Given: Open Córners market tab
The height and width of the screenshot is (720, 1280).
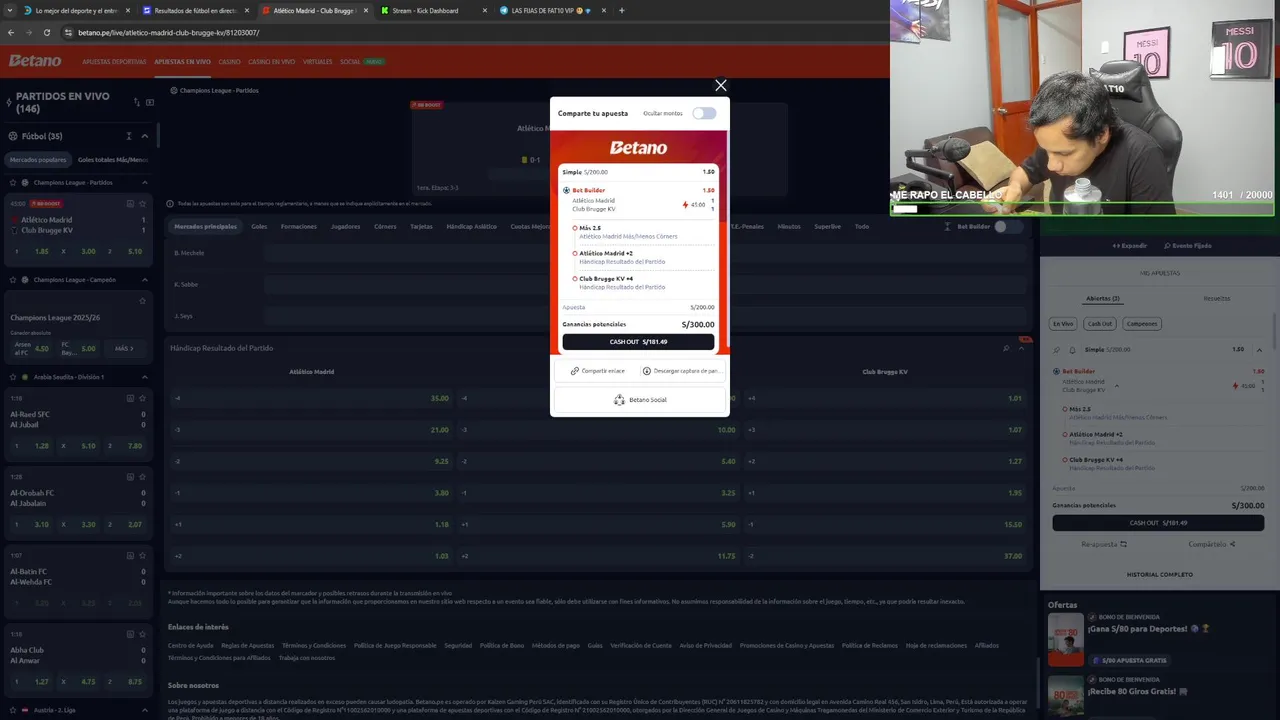Looking at the screenshot, I should pos(385,227).
